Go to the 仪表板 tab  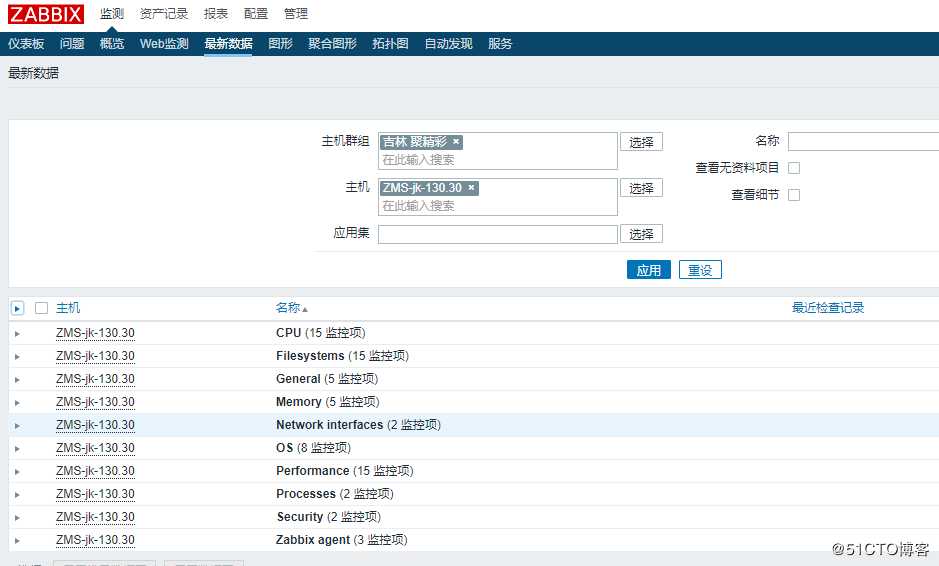coord(26,44)
